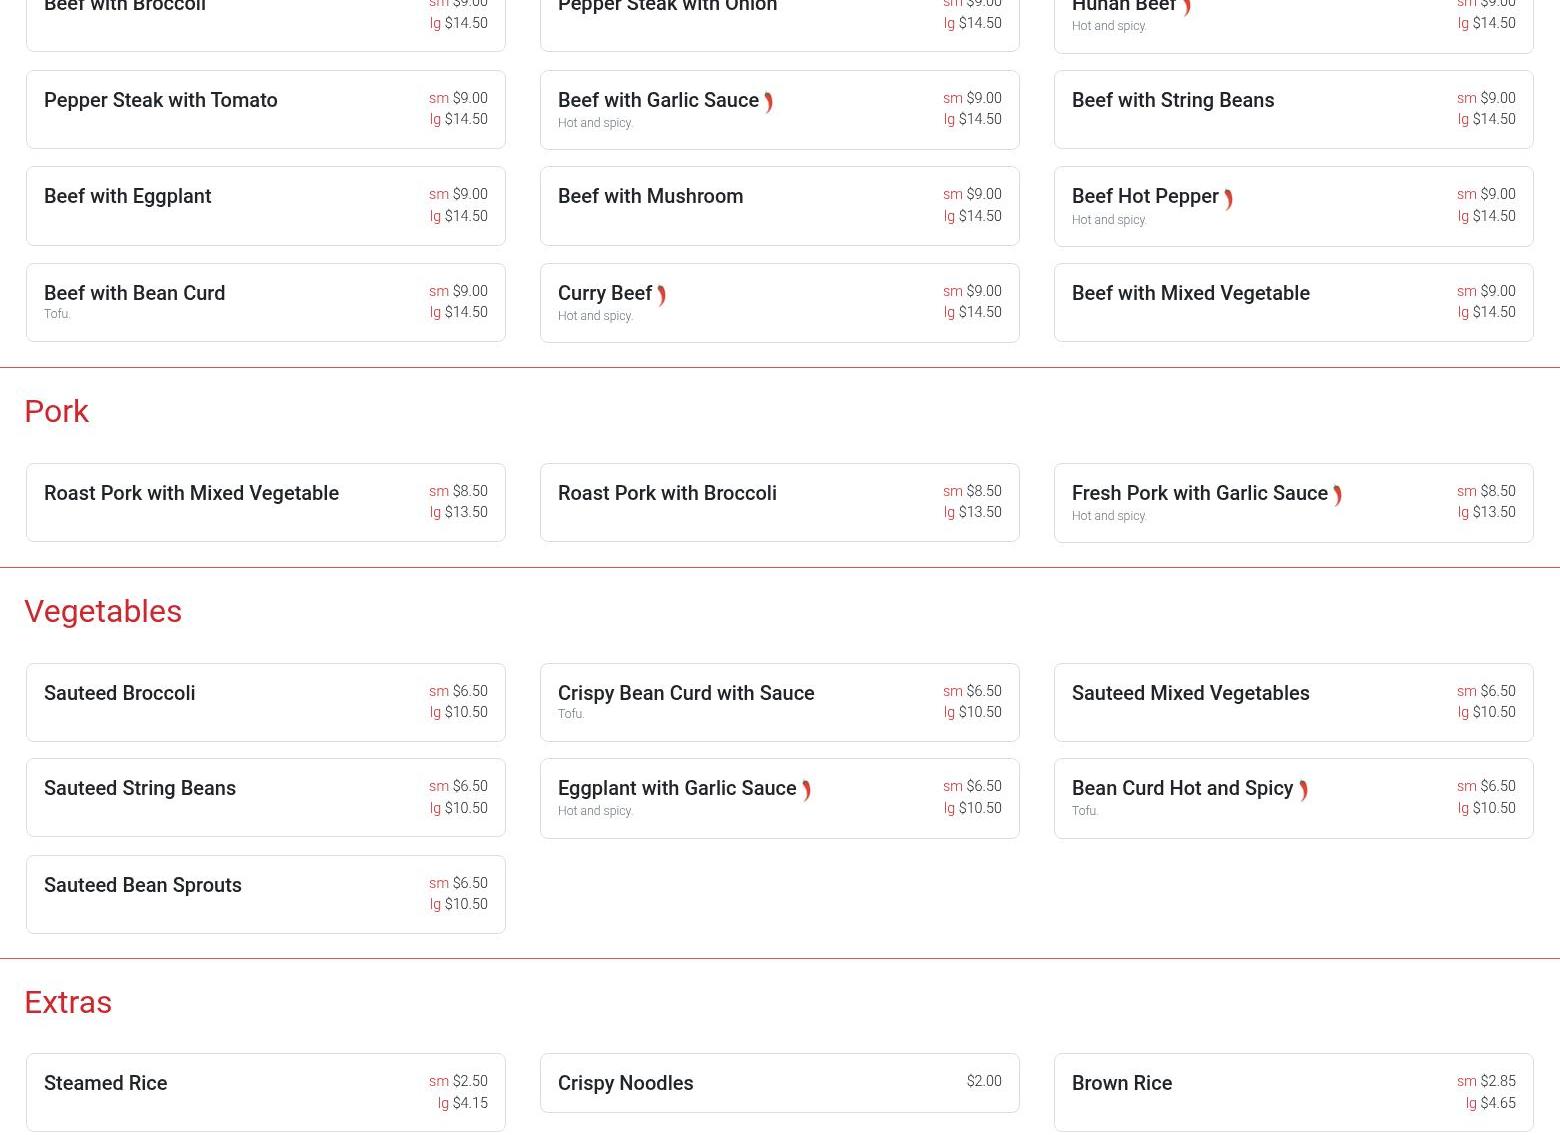Click the Extras section heading
Viewport: 1560px width, 1135px height.
point(68,1002)
